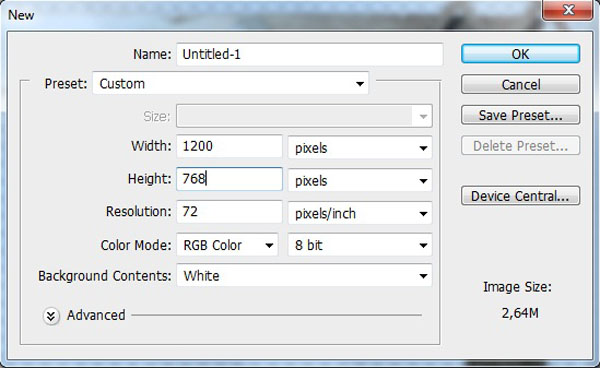Click the Delete Preset button
Viewport: 600px width, 368px height.
tap(520, 145)
